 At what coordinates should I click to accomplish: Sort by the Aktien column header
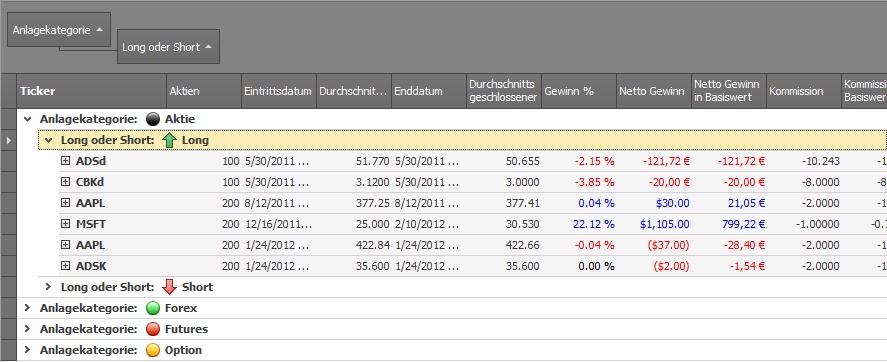pyautogui.click(x=204, y=91)
